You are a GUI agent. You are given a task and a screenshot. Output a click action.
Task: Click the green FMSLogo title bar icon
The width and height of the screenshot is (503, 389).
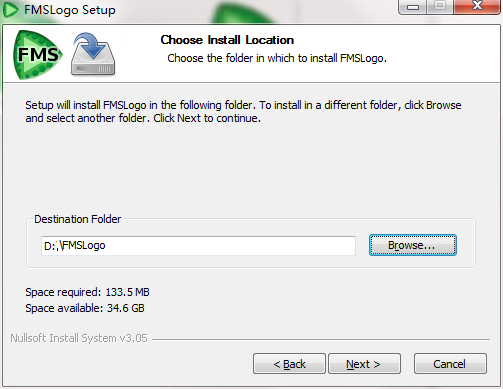pos(10,9)
